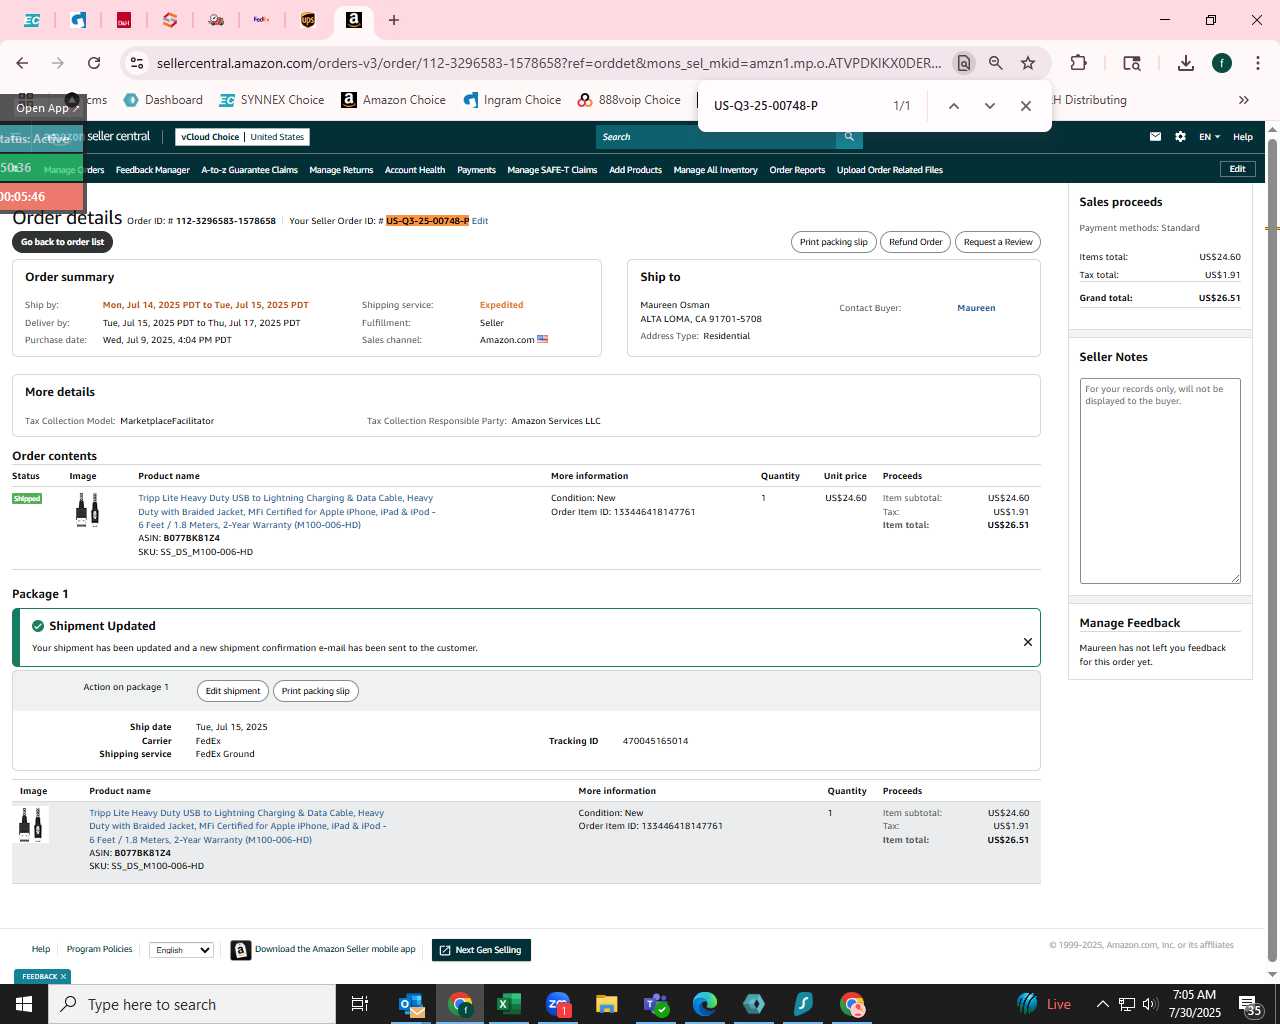Open a new browser tab

394,20
